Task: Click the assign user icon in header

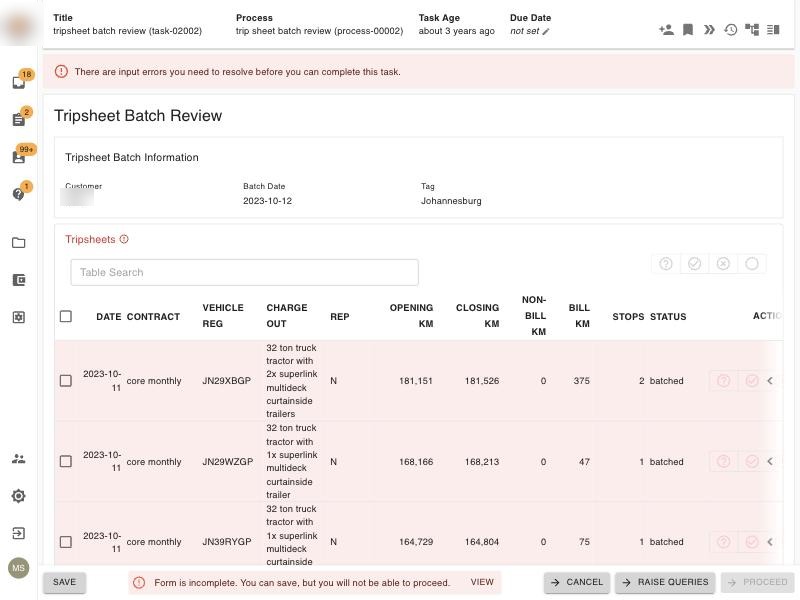Action: point(666,30)
